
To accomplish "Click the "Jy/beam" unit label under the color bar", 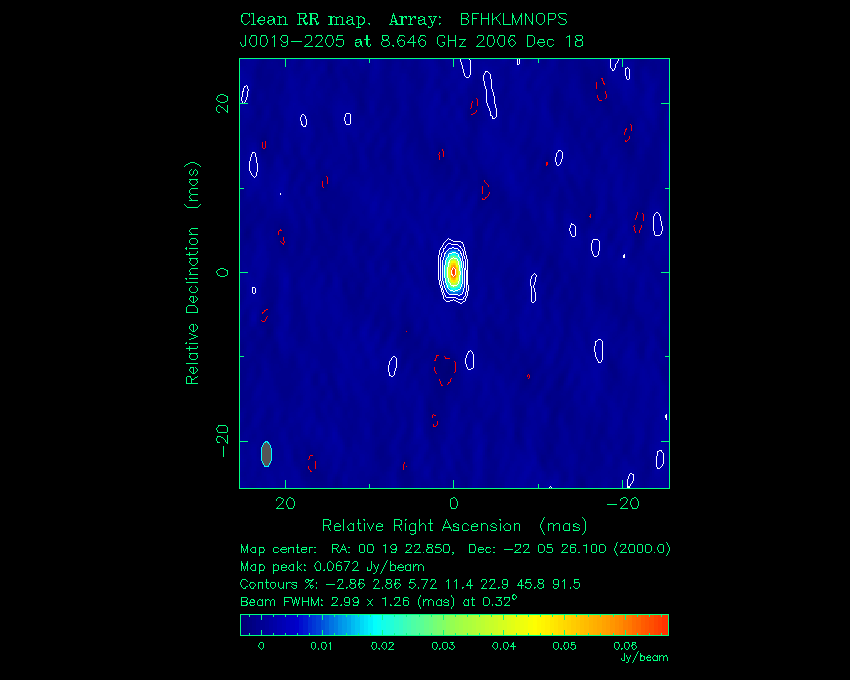I will tap(645, 658).
